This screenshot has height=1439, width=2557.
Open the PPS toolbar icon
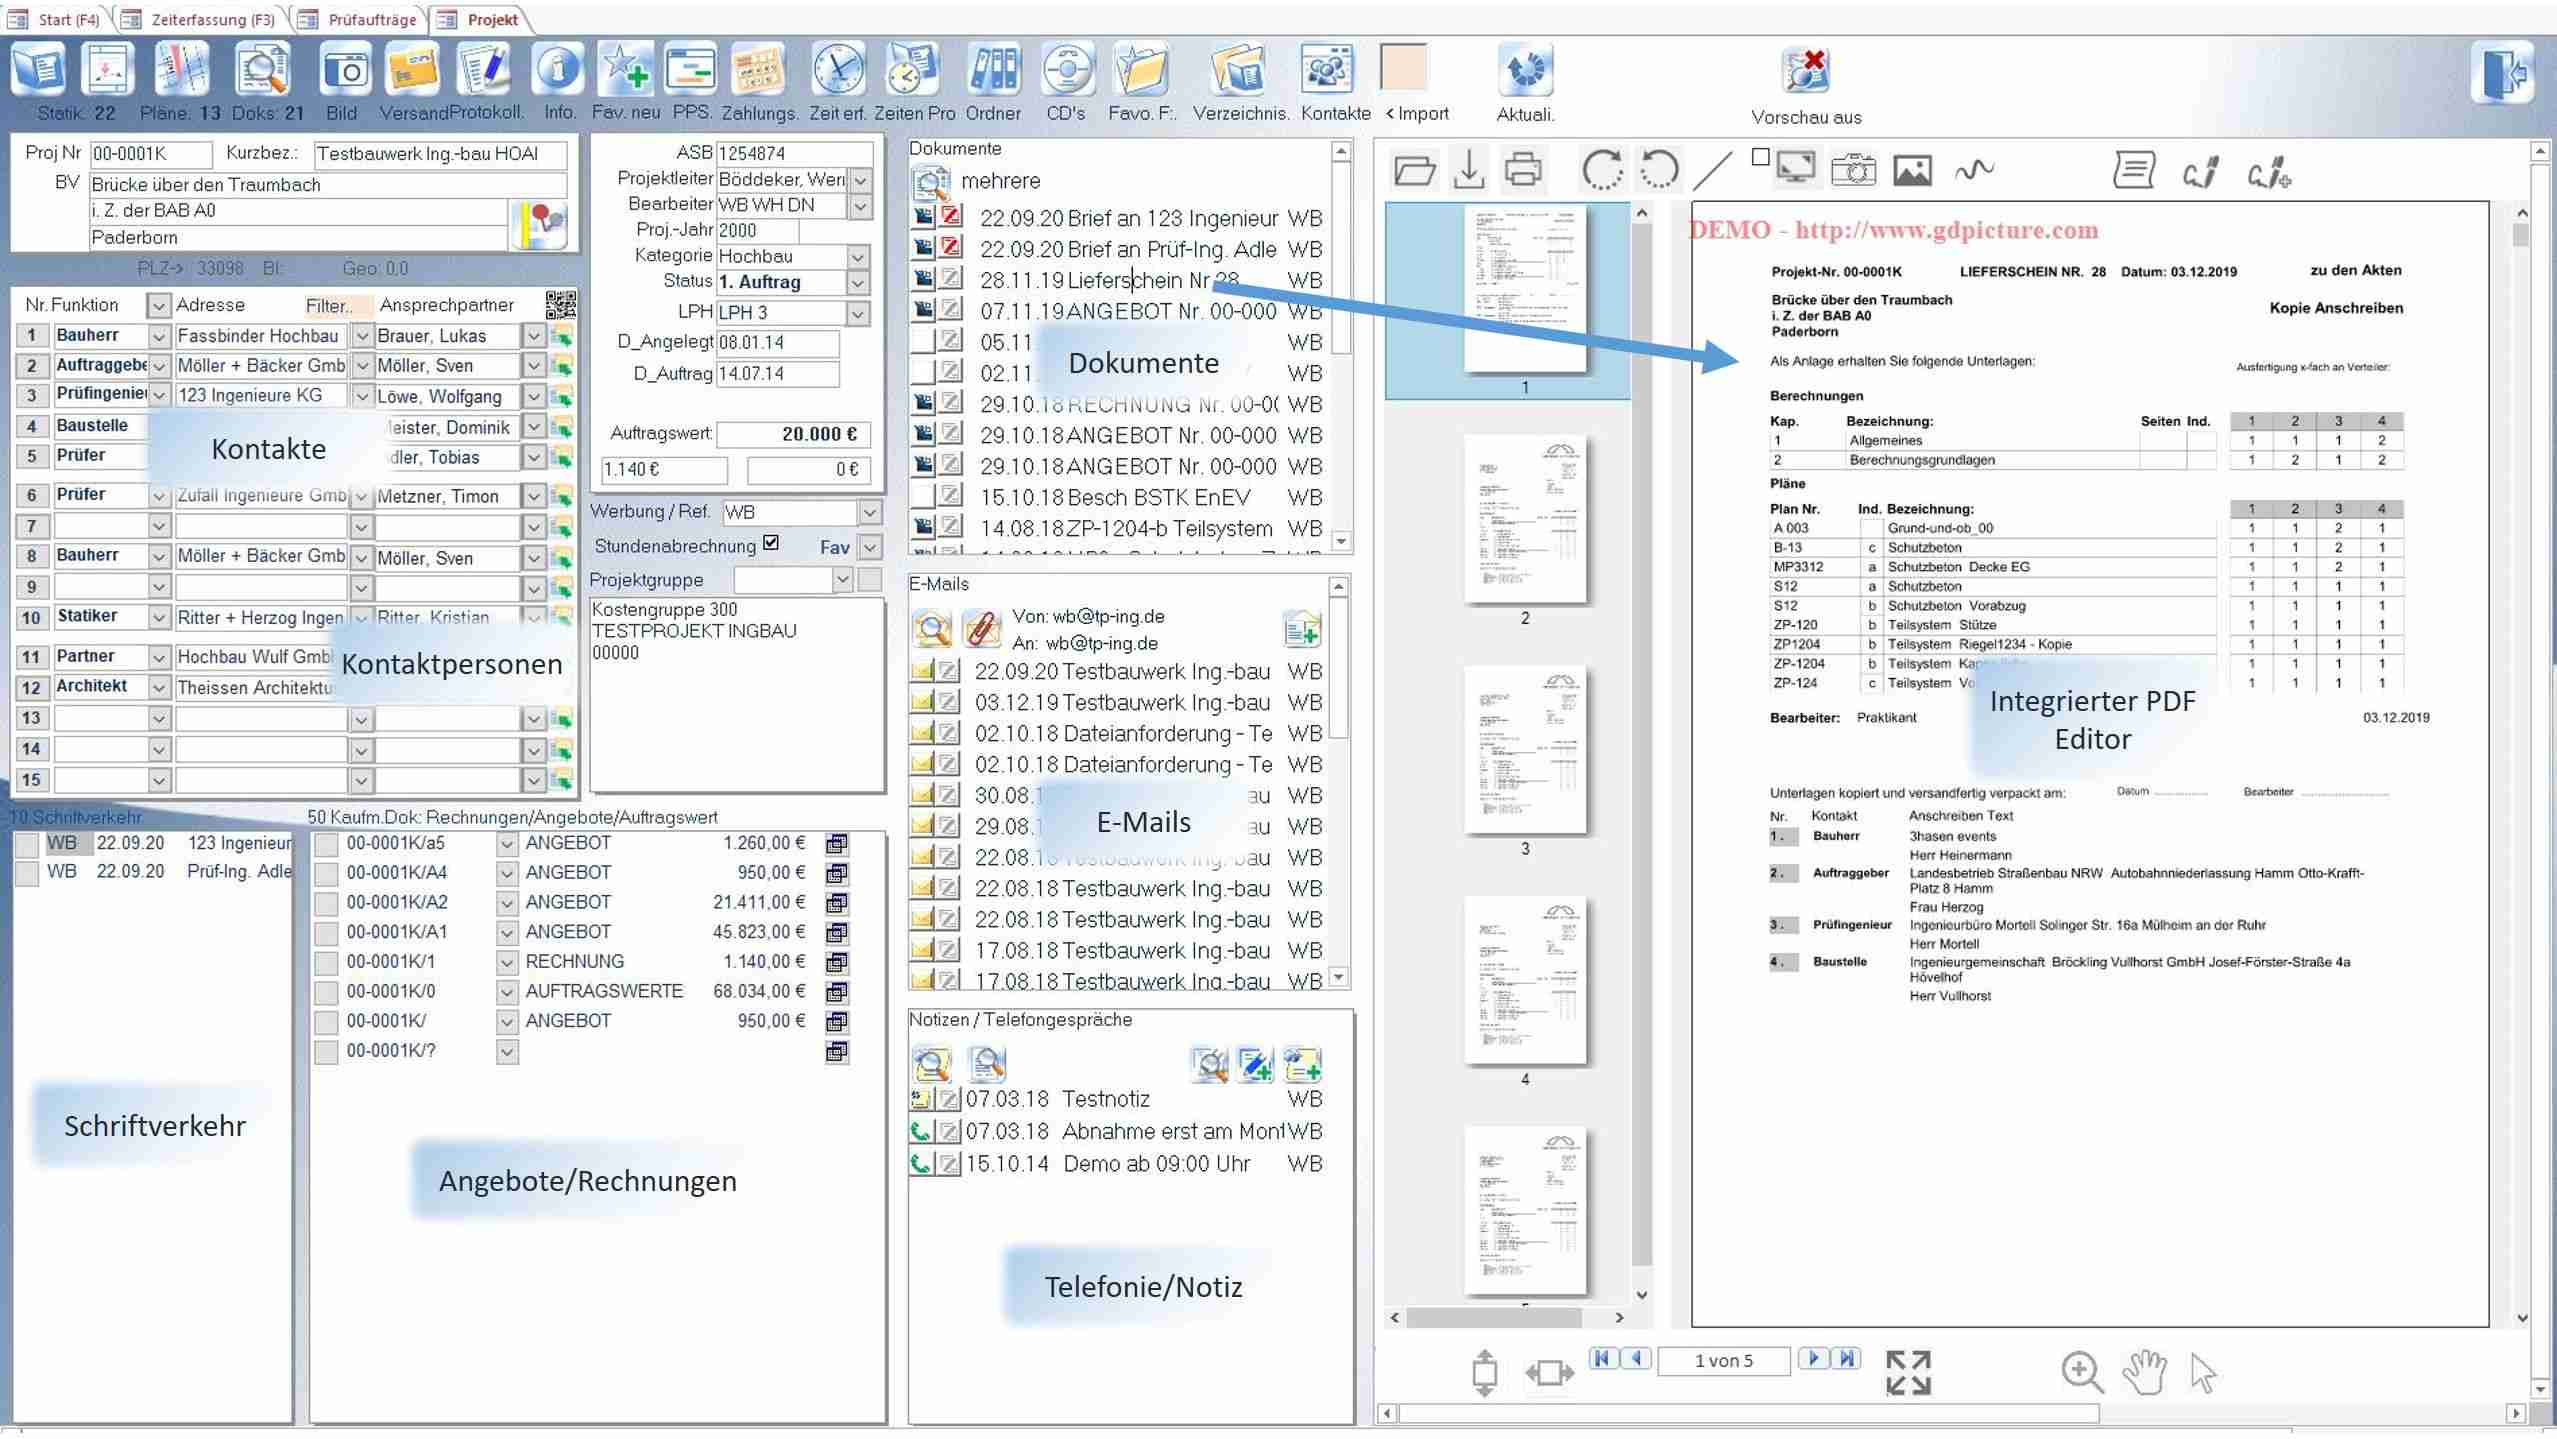click(x=691, y=70)
